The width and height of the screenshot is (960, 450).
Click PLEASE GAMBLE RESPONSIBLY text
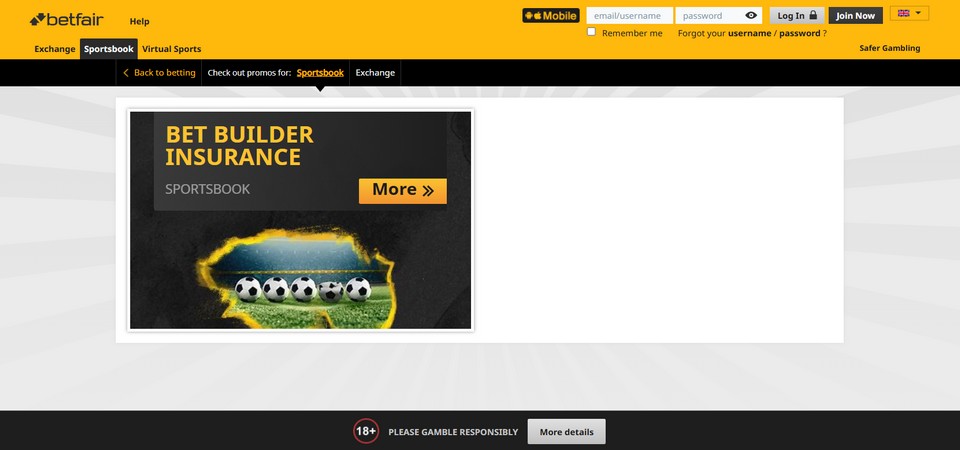pos(453,432)
